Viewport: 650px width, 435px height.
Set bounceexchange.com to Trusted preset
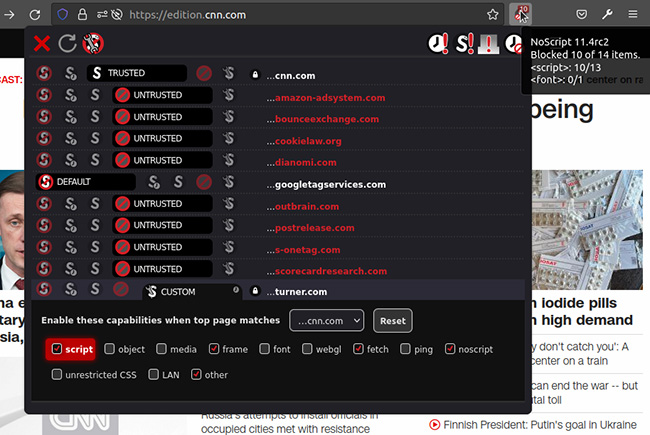click(x=95, y=117)
